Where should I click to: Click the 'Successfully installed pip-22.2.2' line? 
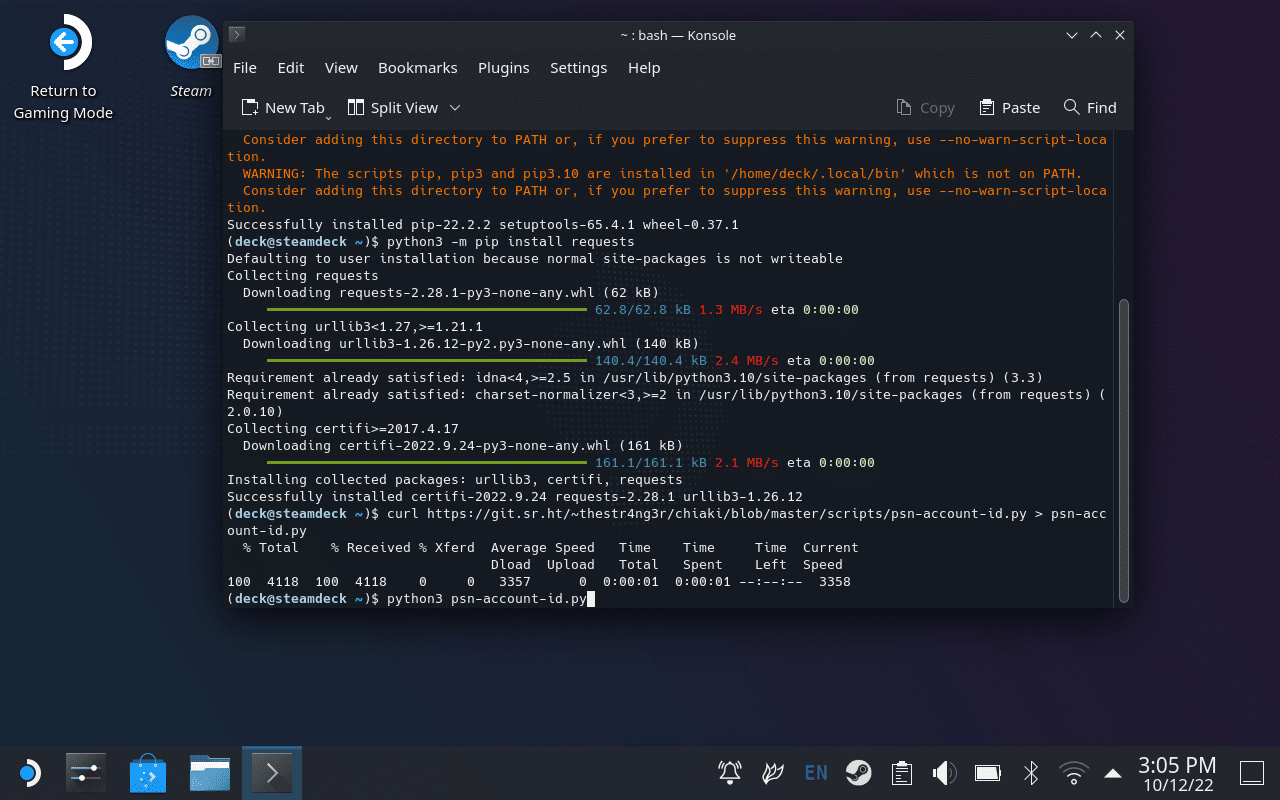[x=483, y=225]
